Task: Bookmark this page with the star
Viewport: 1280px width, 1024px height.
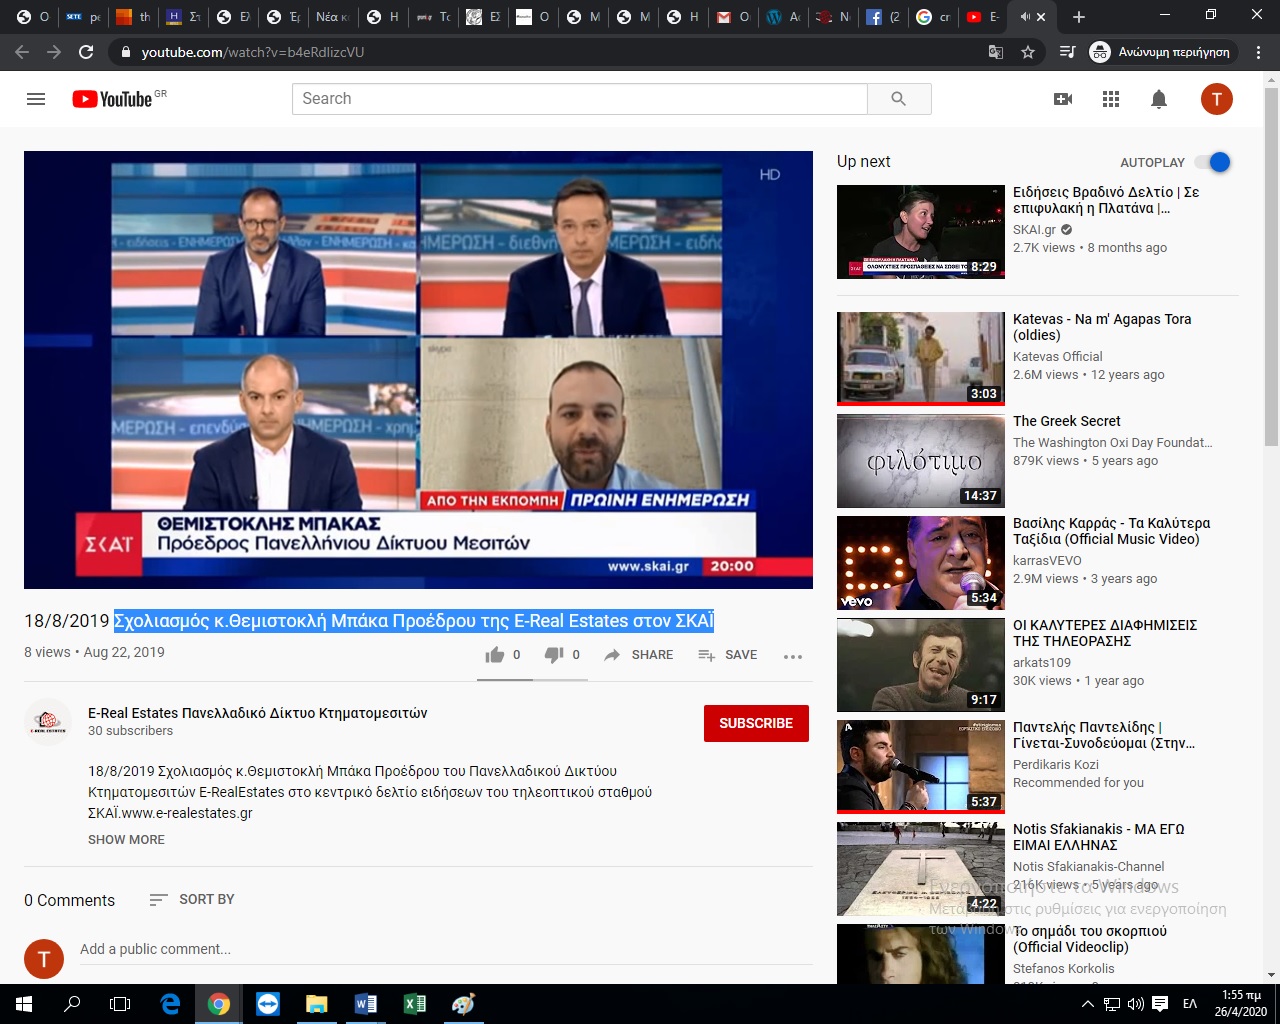Action: click(1028, 52)
